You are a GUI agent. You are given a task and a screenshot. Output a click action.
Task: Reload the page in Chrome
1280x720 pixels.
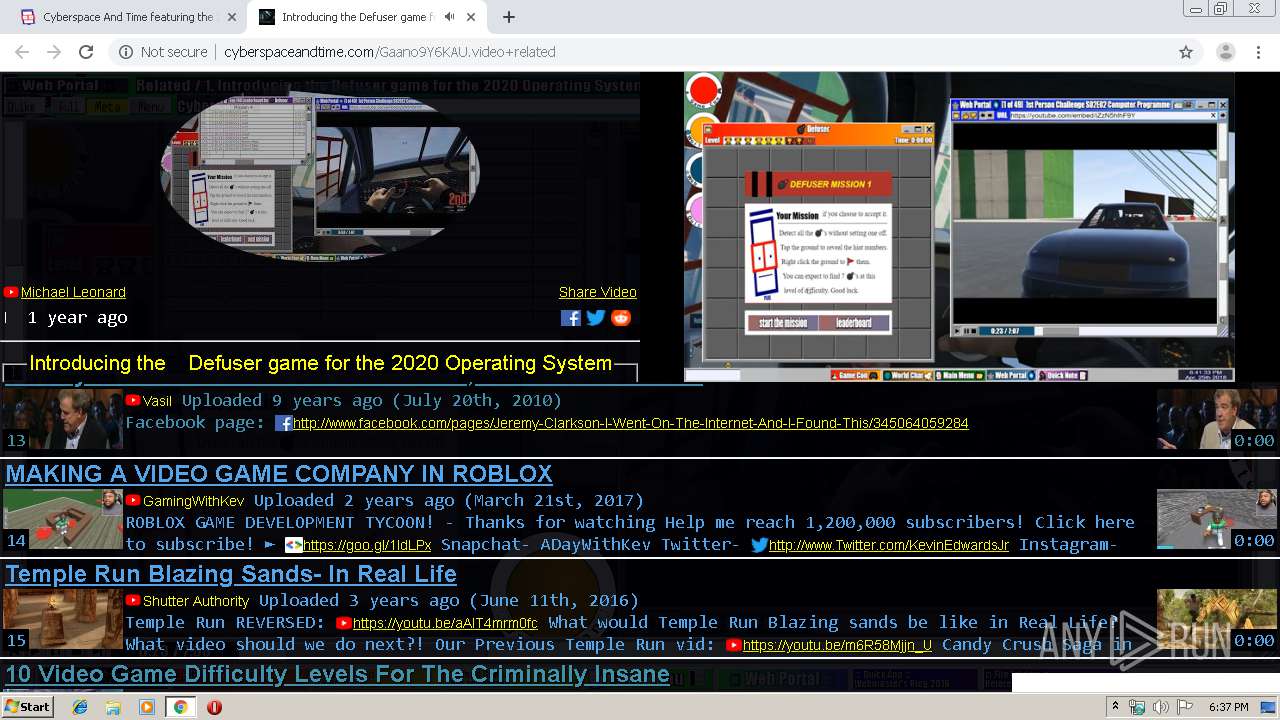coord(86,52)
